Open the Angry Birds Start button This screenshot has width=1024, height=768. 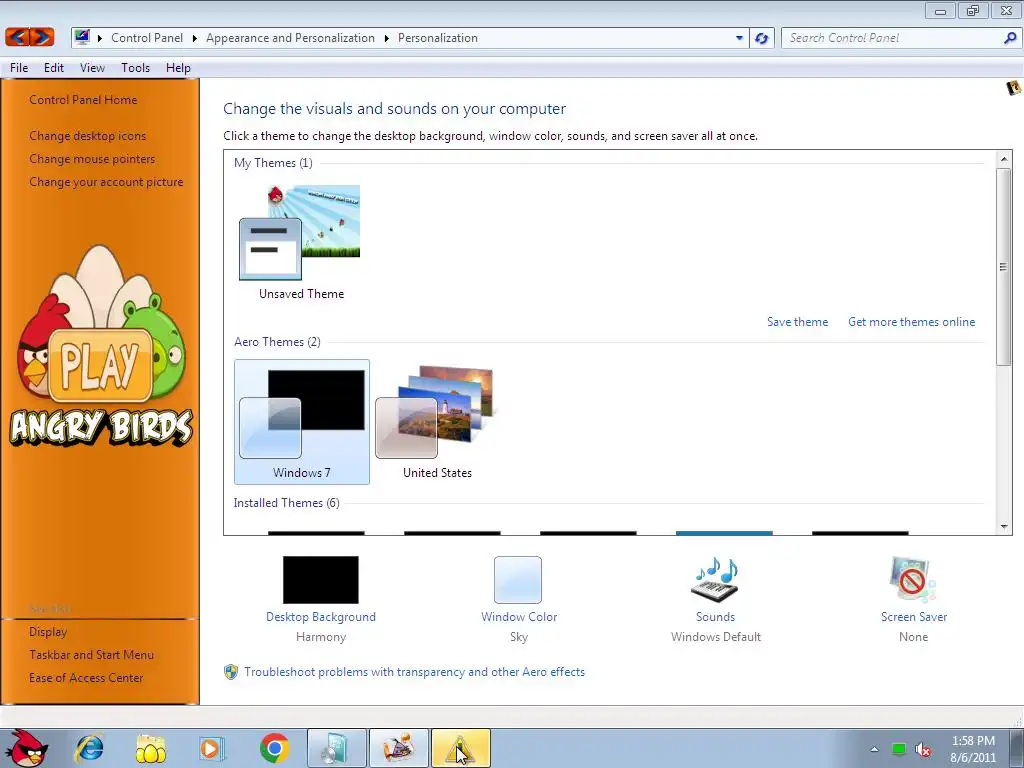click(x=25, y=748)
